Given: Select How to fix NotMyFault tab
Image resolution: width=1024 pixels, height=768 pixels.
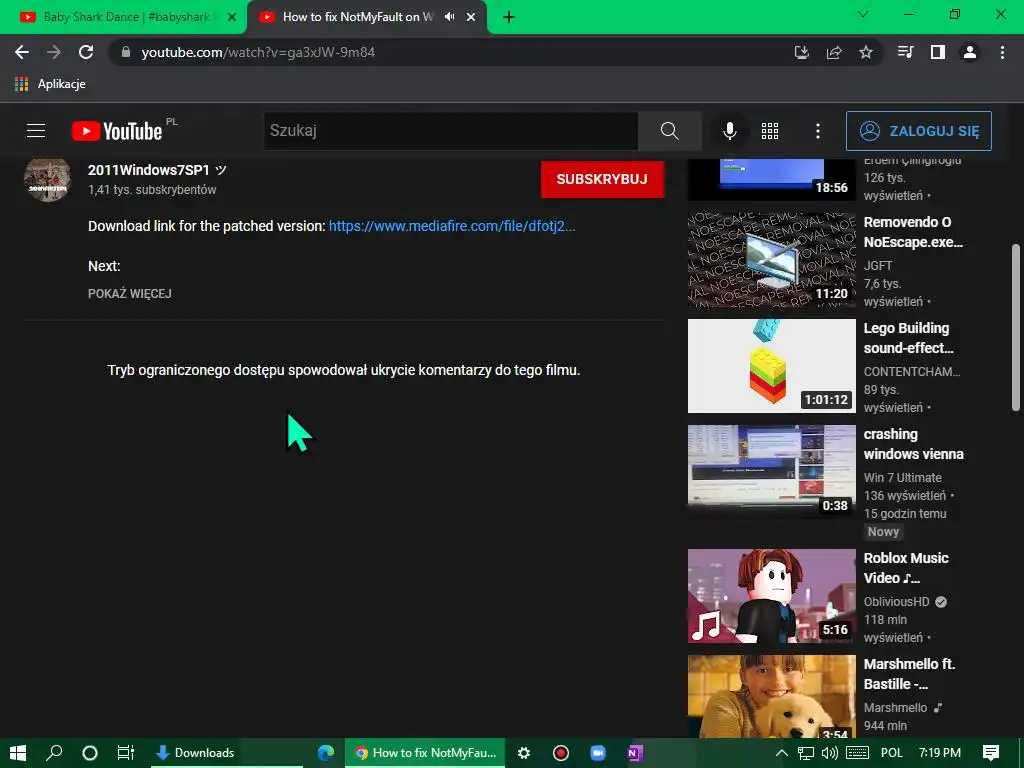Looking at the screenshot, I should (357, 17).
